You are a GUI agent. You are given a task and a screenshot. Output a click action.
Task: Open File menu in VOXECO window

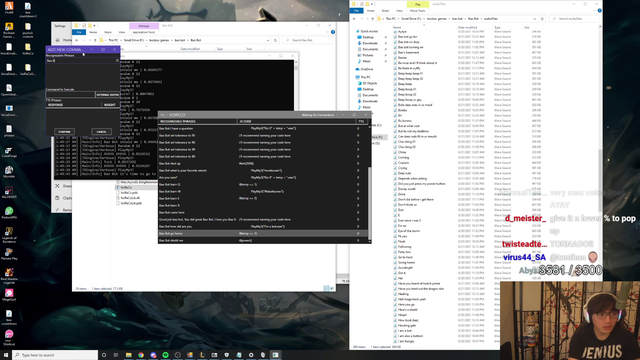(162, 115)
